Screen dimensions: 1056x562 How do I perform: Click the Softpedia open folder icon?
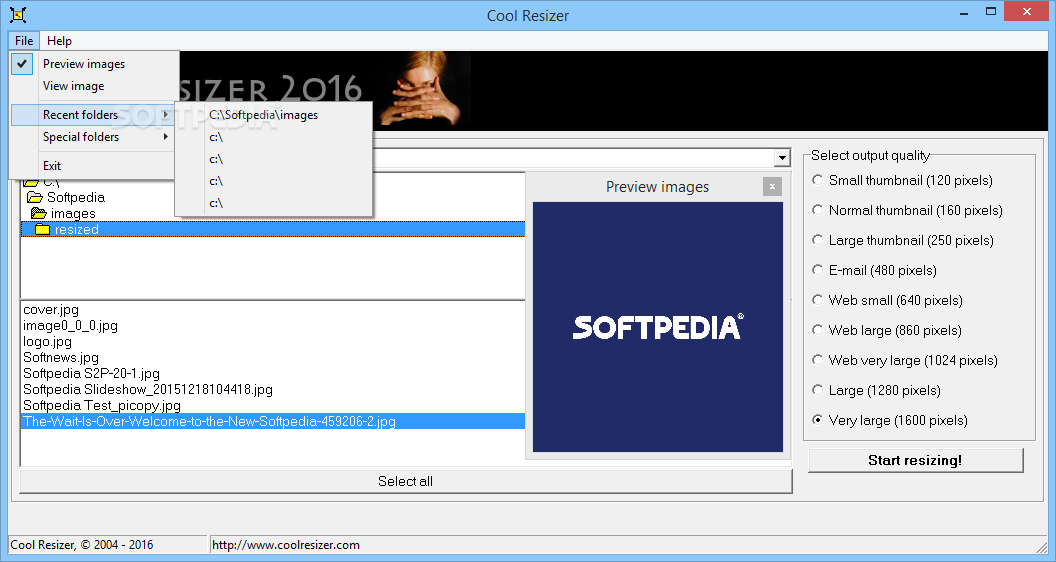(35, 197)
